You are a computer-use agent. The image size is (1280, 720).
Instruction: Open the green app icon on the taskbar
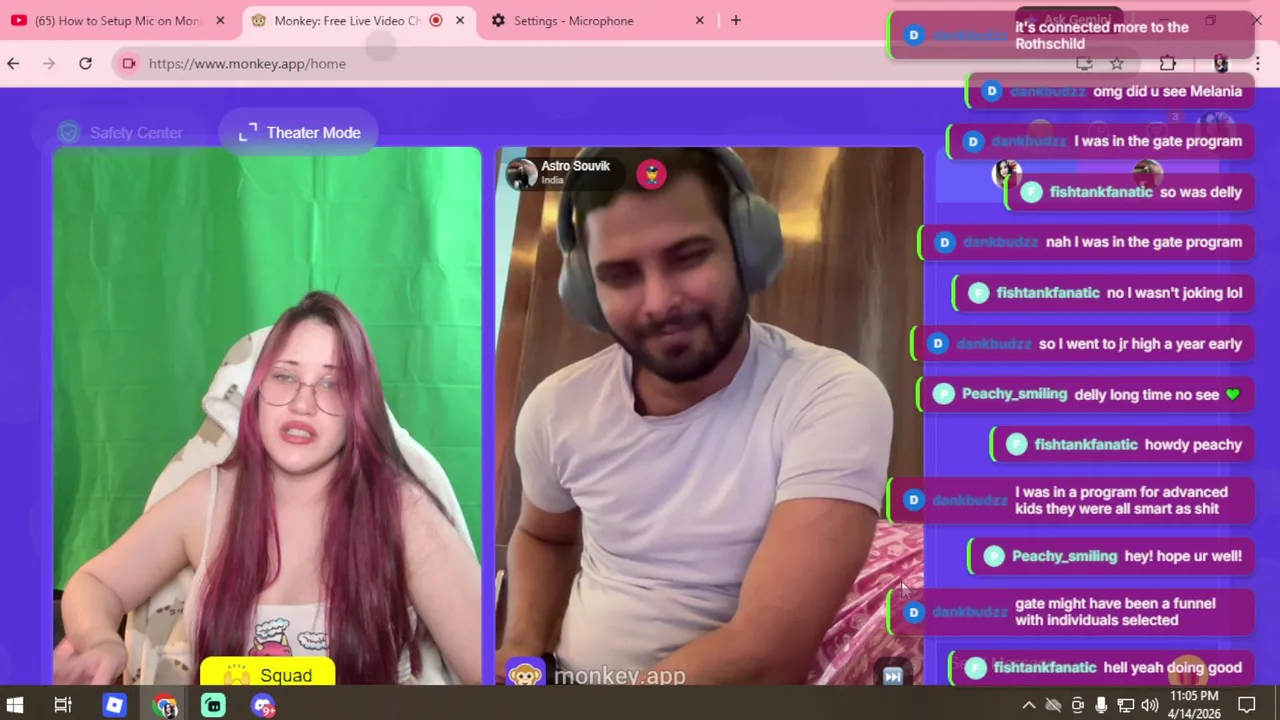click(213, 705)
